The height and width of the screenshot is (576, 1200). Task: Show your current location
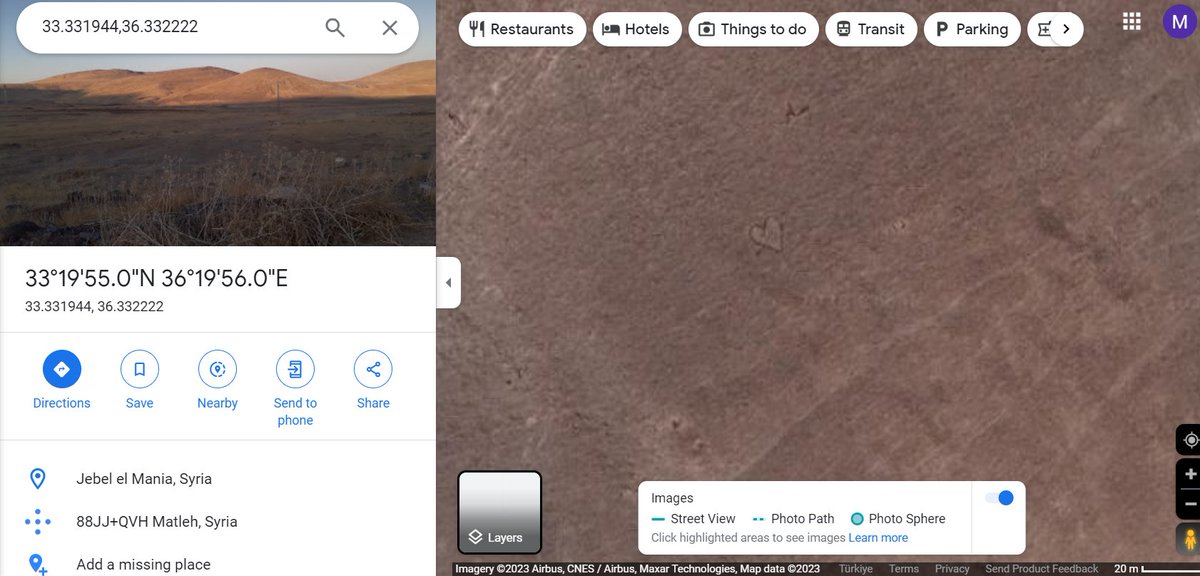point(1190,440)
